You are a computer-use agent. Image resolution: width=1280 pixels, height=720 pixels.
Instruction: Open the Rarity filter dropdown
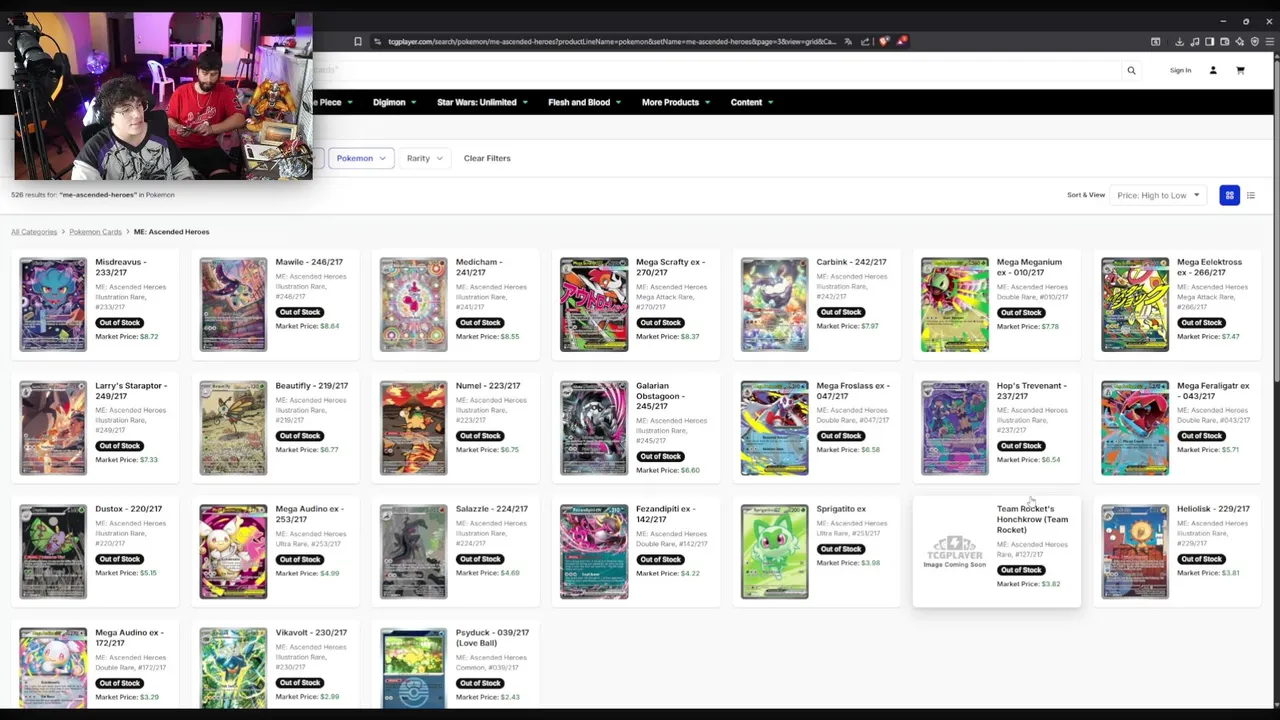pyautogui.click(x=424, y=158)
